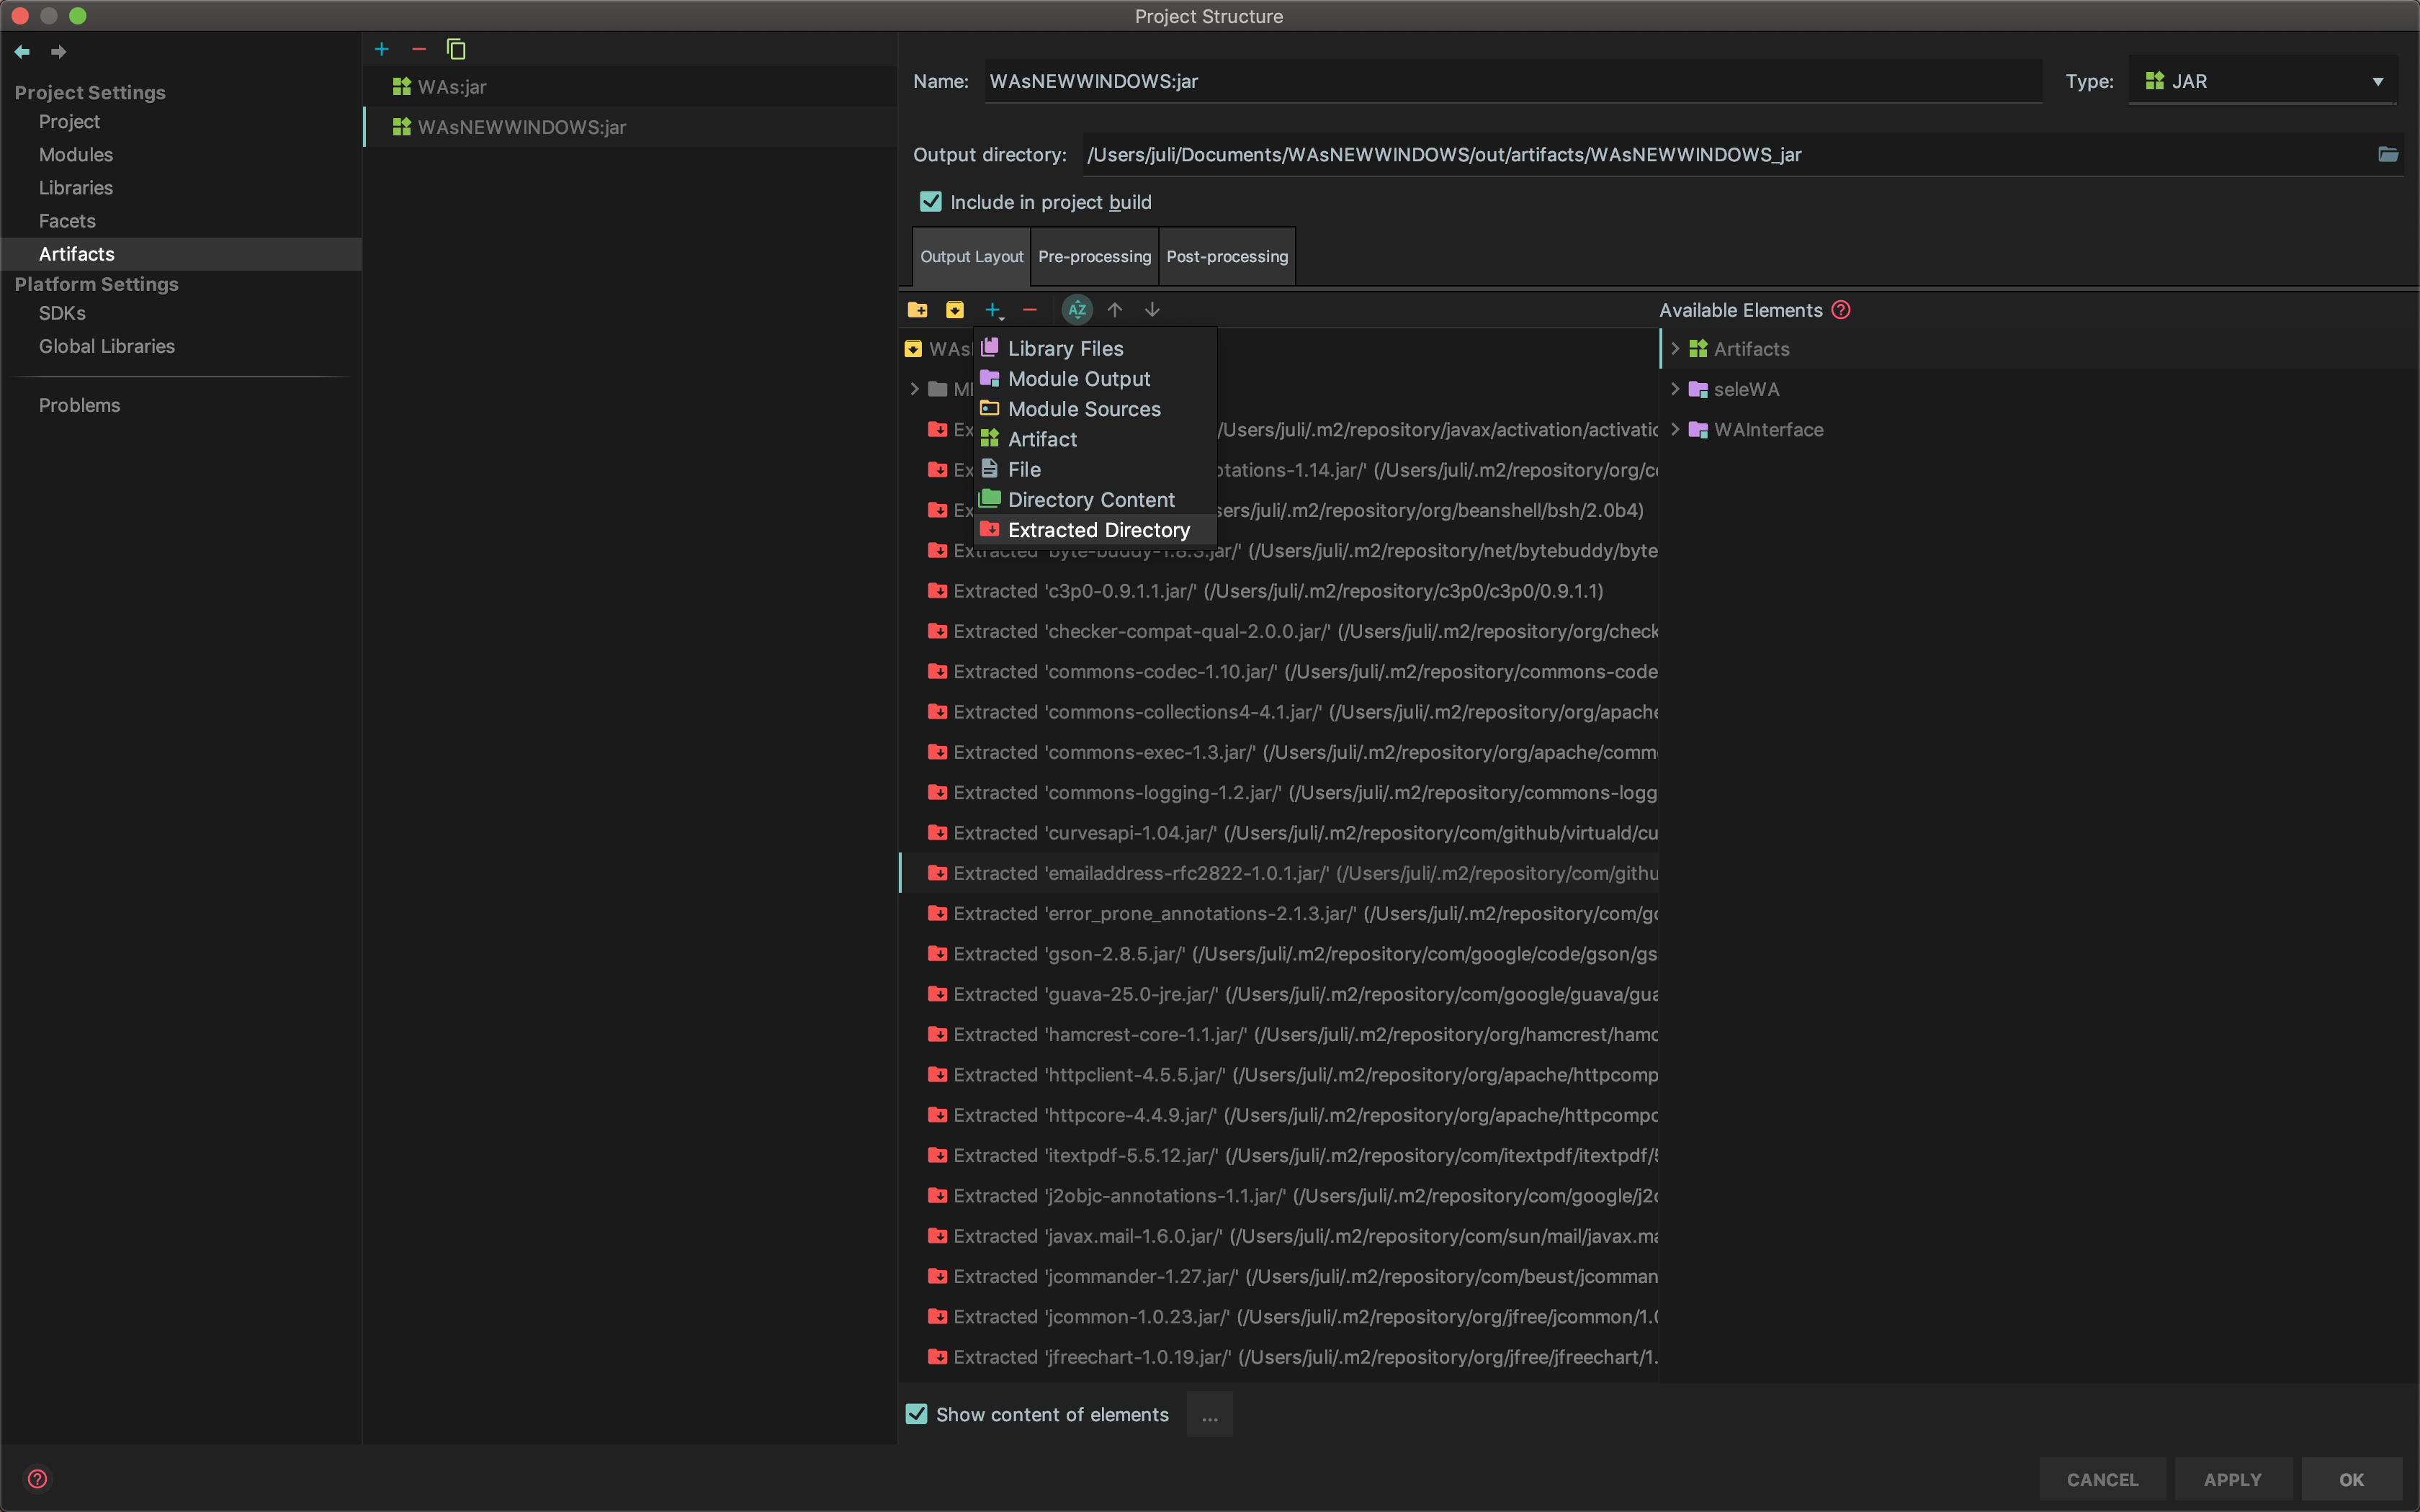Click the seleWA module folder icon
This screenshot has width=2420, height=1512.
point(1698,389)
